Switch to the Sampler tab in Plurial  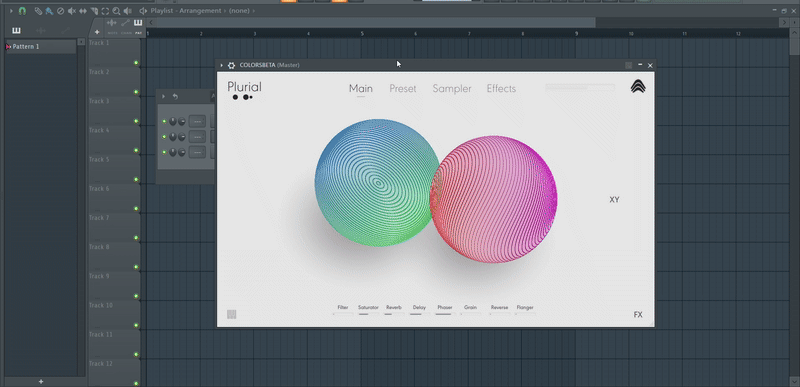(452, 89)
